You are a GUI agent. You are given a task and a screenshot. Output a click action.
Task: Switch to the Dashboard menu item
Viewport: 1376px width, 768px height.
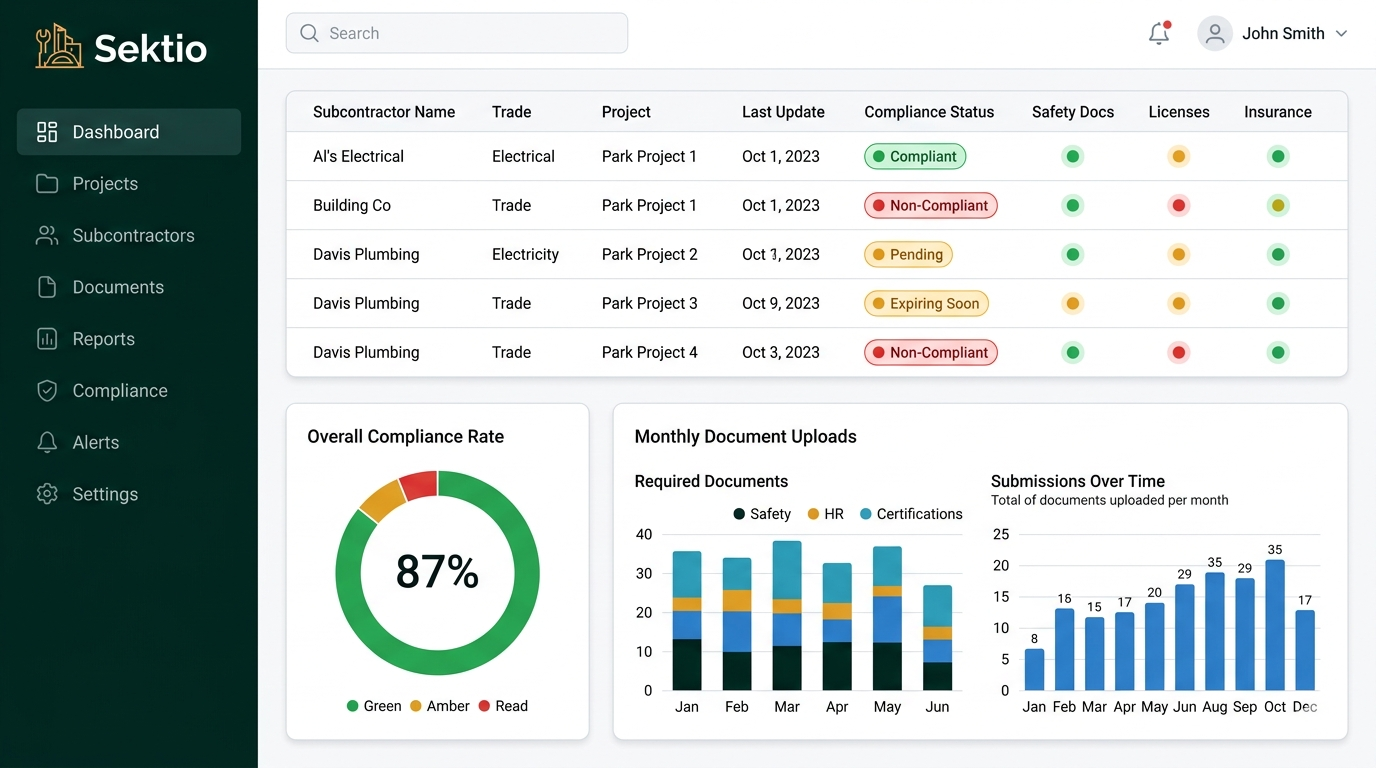[x=115, y=131]
